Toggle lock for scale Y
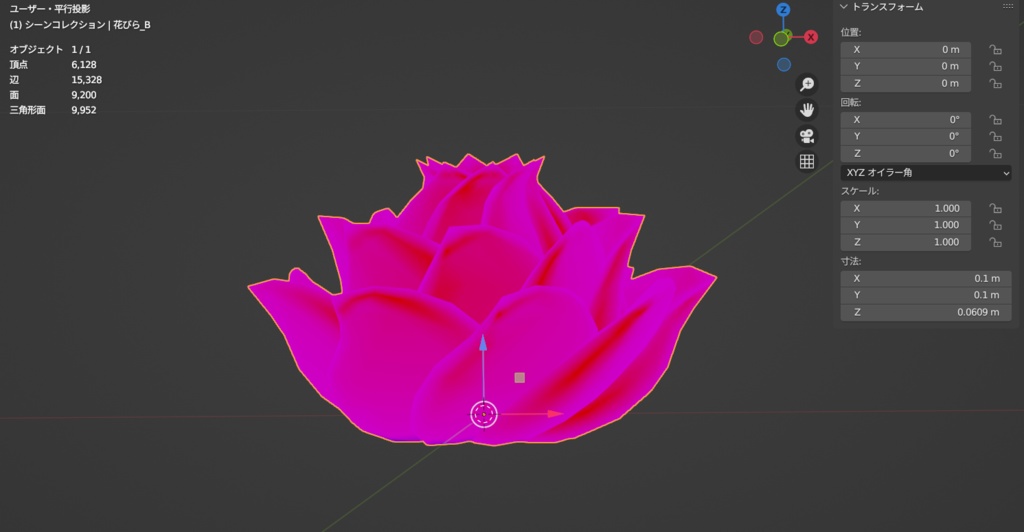 [995, 225]
